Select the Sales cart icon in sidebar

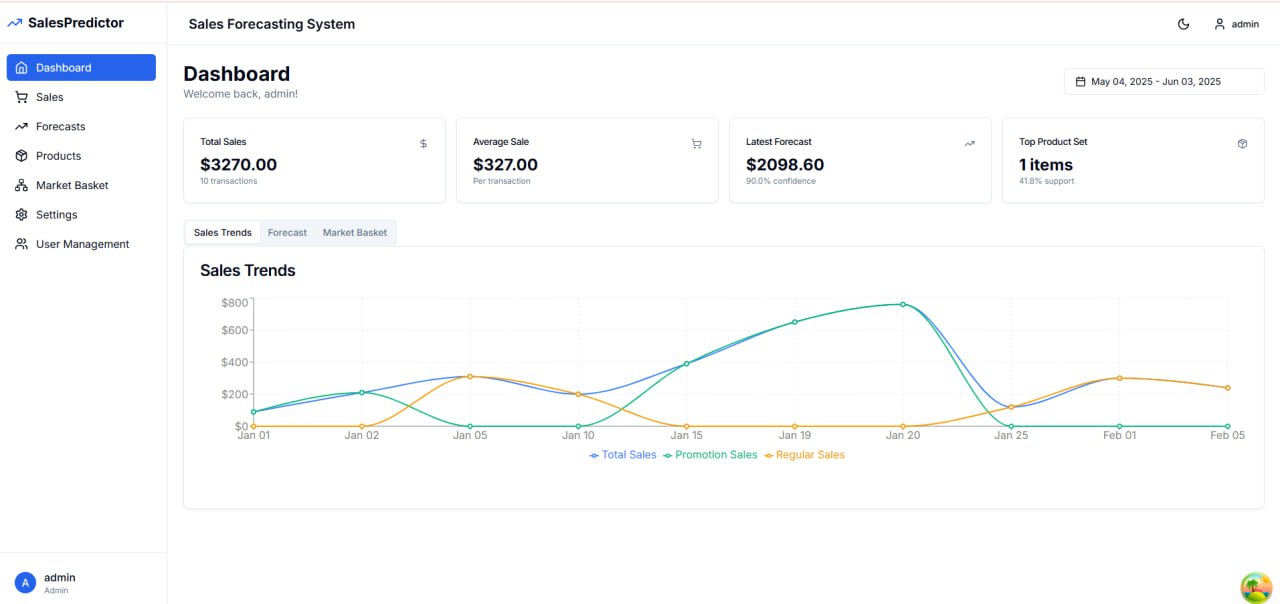pos(21,97)
